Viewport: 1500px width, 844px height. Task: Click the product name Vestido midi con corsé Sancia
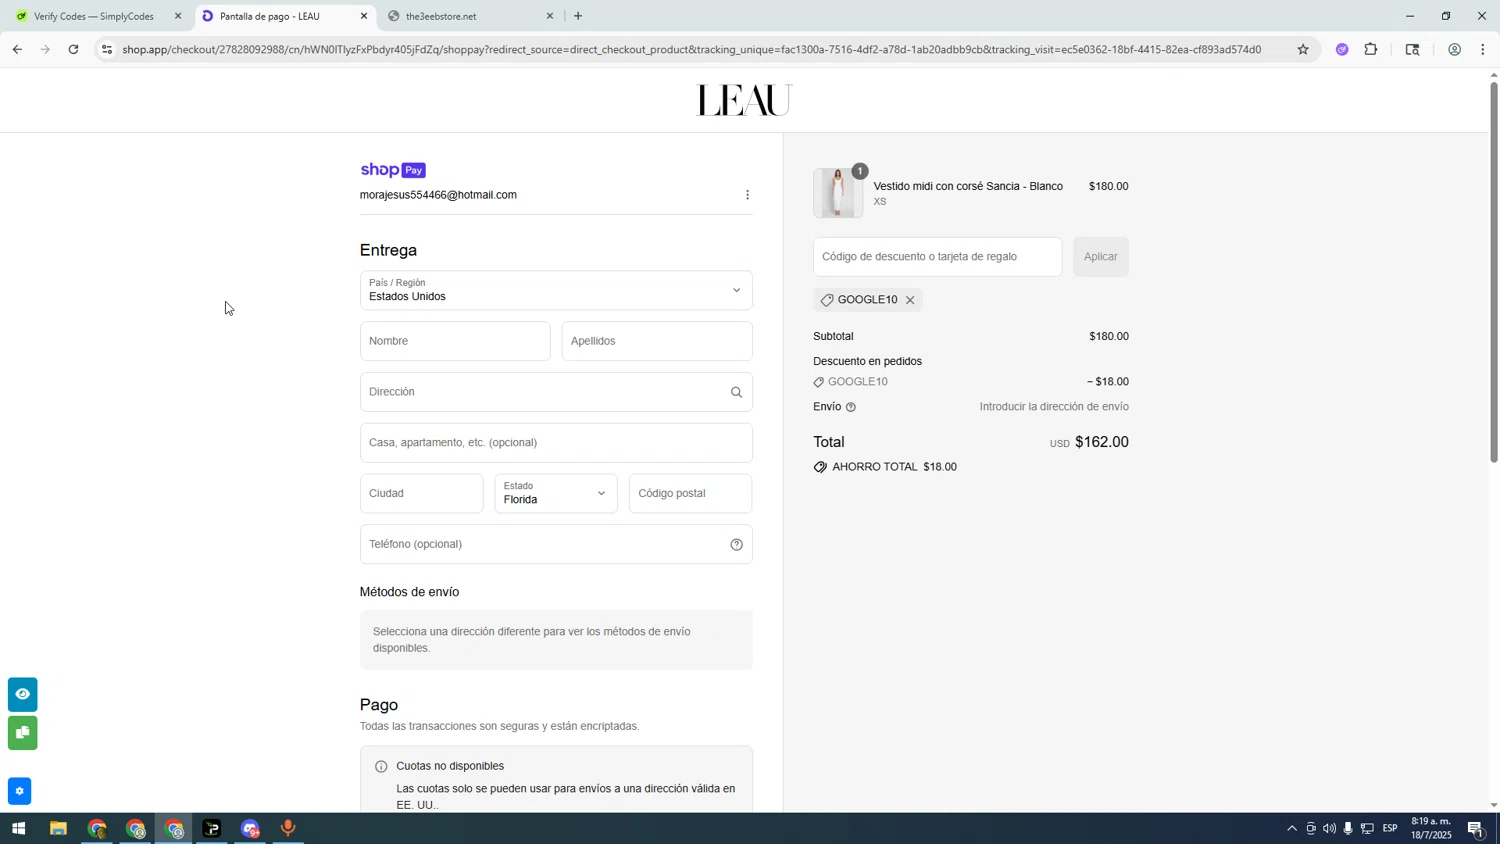click(x=968, y=187)
